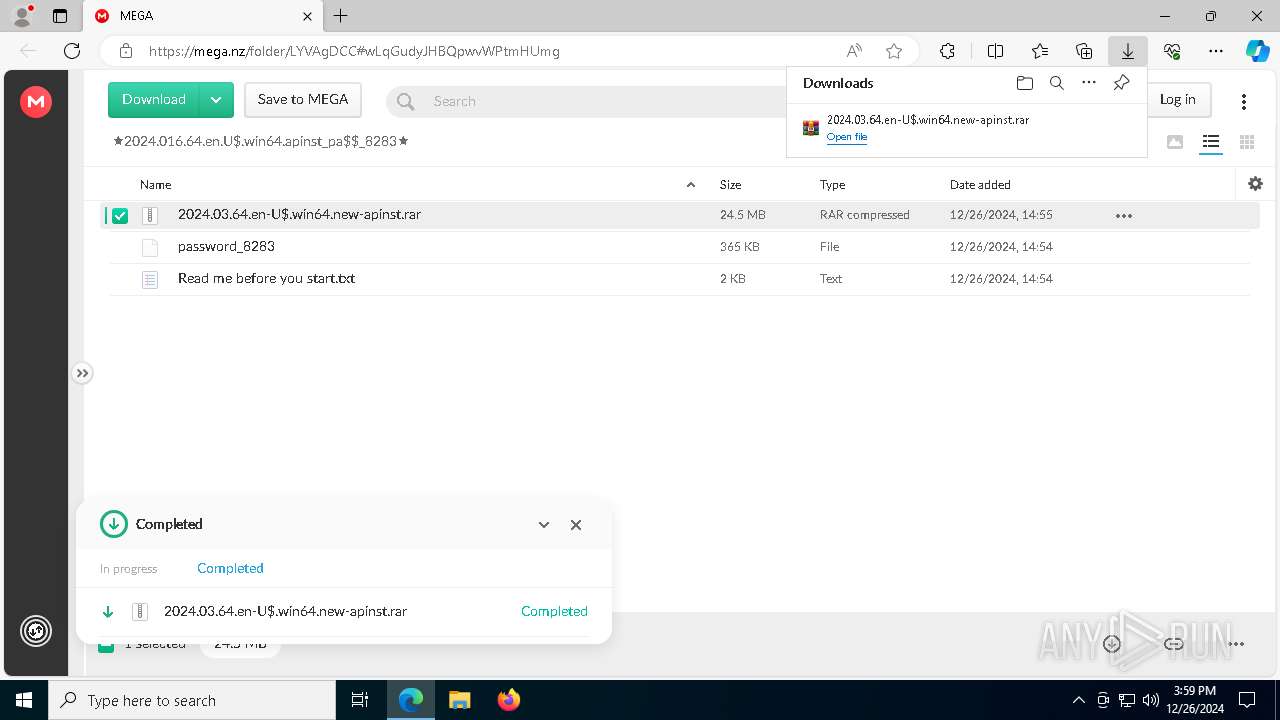Toggle Read aloud icon
Screen dimensions: 1280x720
[854, 51]
